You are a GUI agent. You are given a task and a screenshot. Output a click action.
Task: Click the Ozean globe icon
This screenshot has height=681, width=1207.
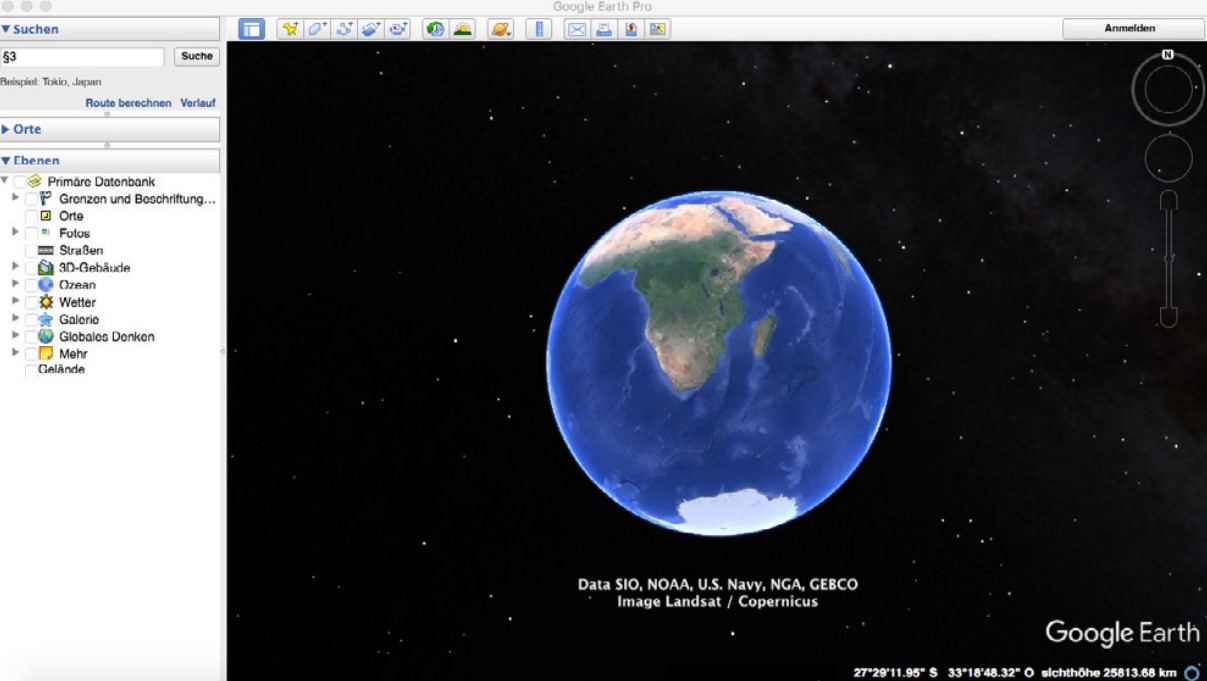tap(46, 285)
